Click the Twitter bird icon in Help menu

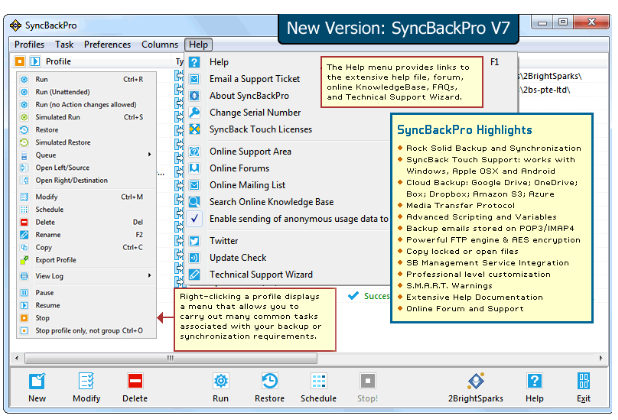194,241
